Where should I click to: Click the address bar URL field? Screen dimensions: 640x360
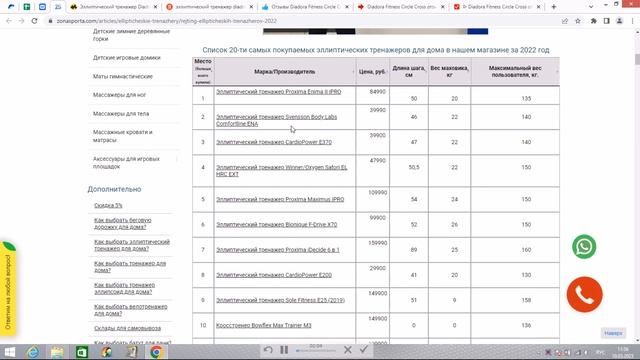[x=302, y=21]
